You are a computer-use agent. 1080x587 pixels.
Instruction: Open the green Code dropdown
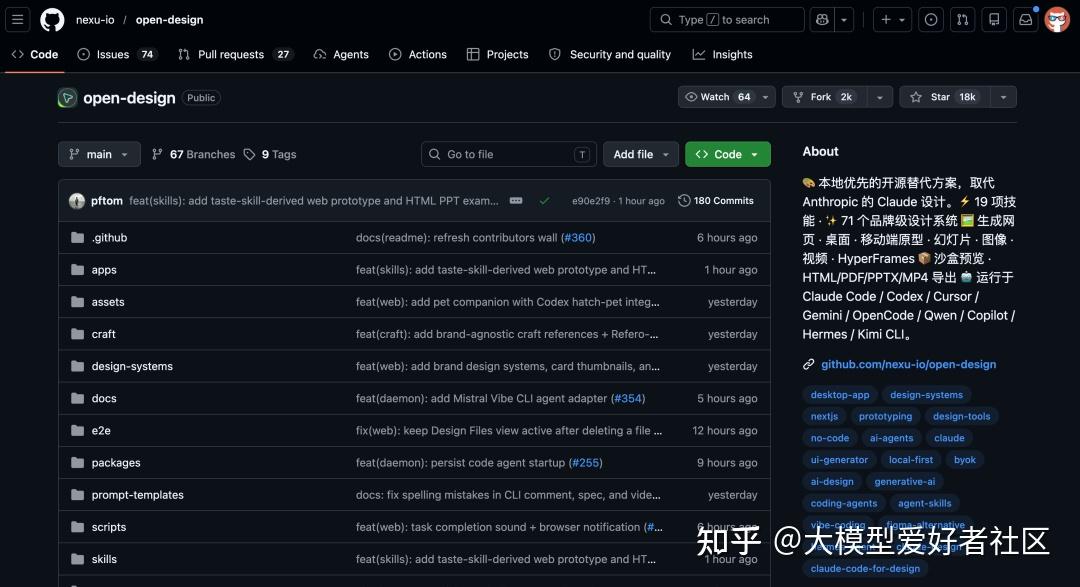[727, 154]
